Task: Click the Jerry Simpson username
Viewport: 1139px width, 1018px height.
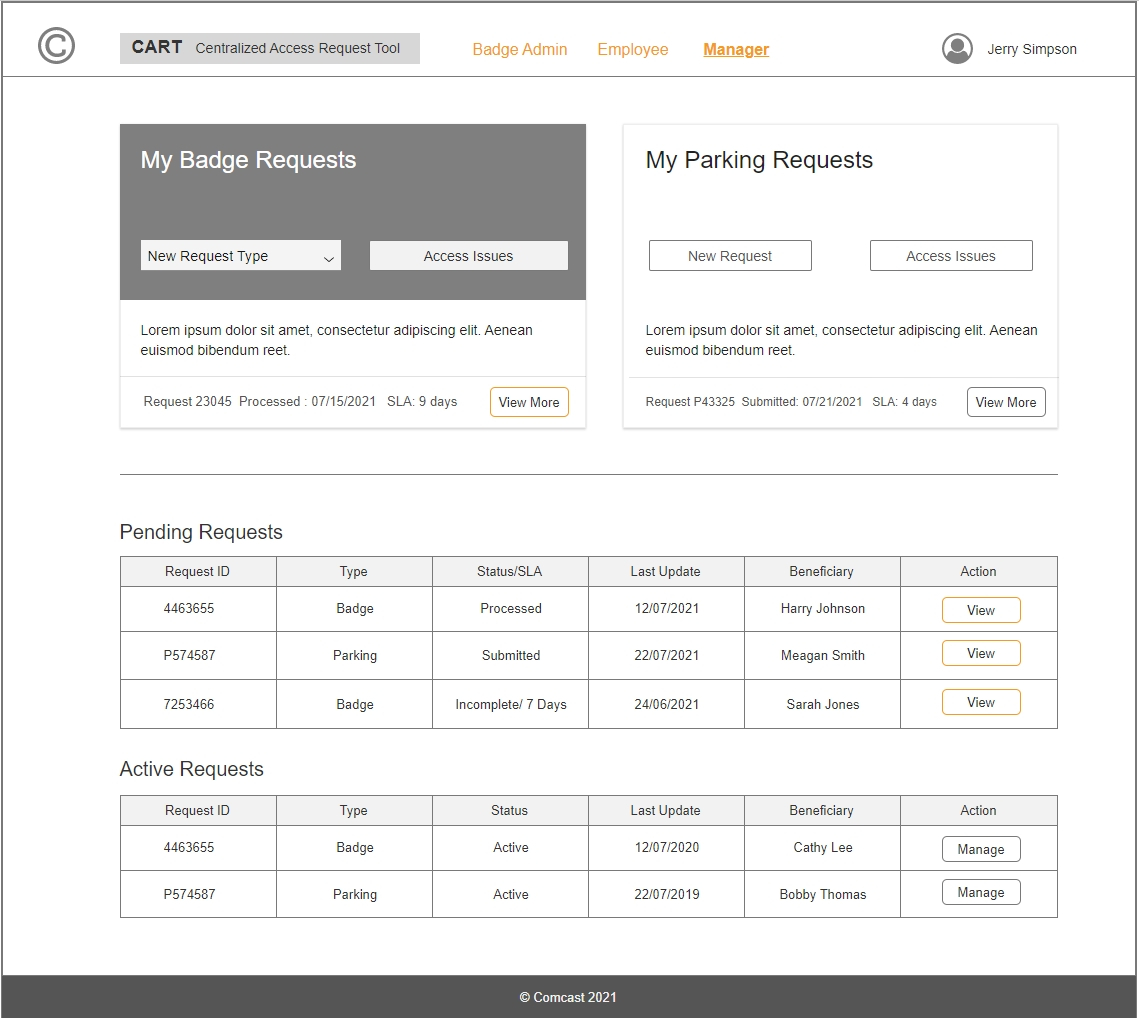Action: point(1031,49)
